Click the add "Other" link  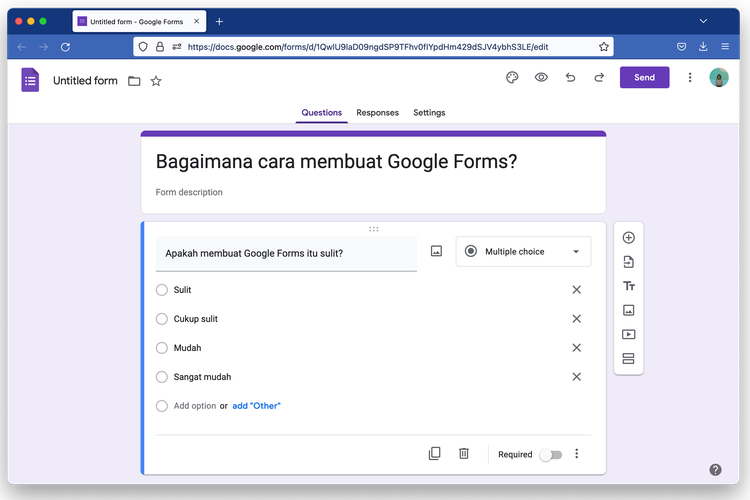pos(256,406)
